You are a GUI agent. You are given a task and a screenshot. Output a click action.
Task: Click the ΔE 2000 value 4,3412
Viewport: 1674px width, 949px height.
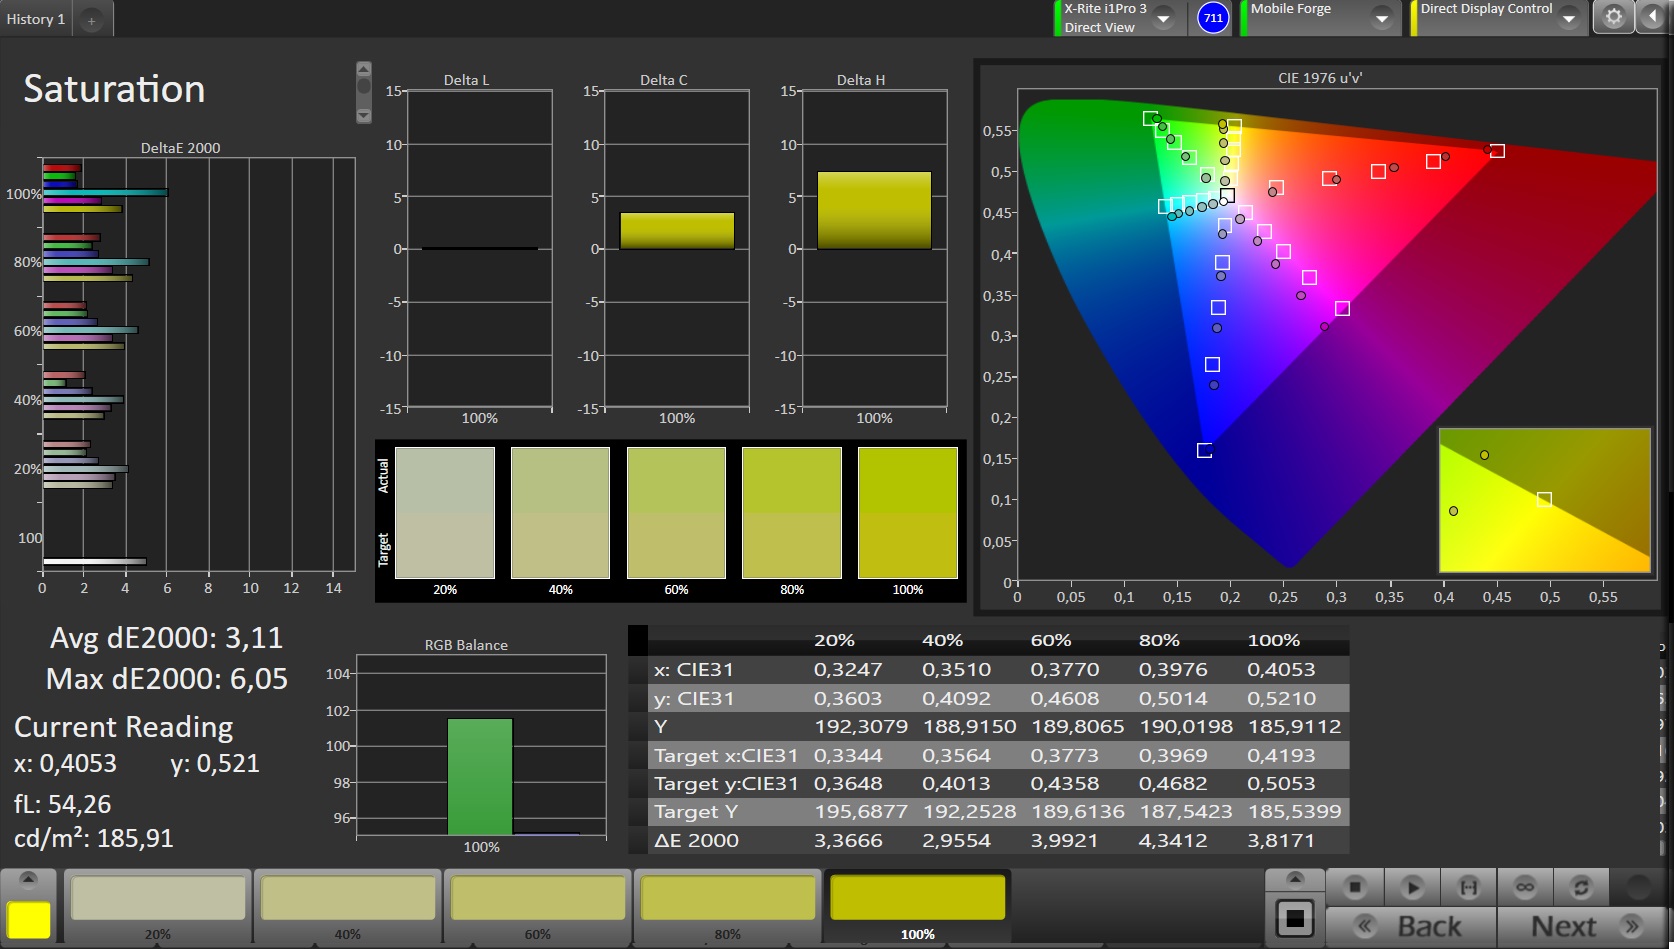[x=1172, y=841]
